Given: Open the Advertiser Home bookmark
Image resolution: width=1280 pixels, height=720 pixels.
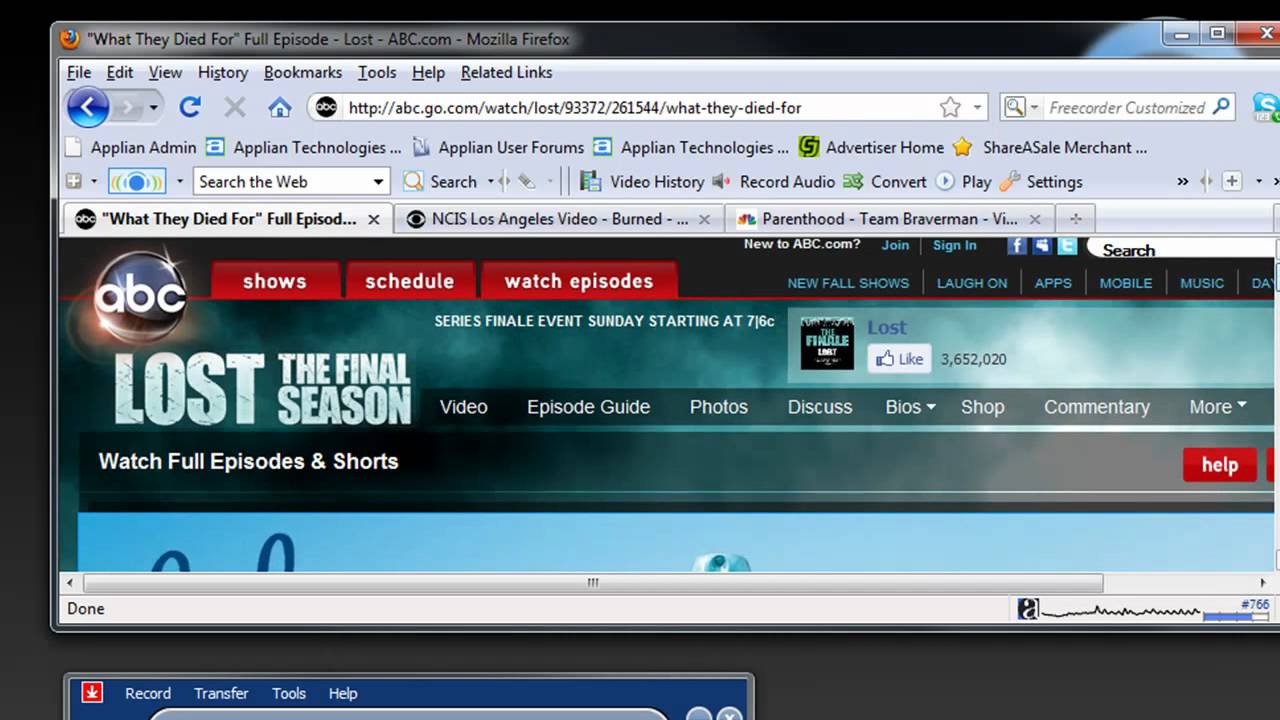Looking at the screenshot, I should pyautogui.click(x=871, y=147).
